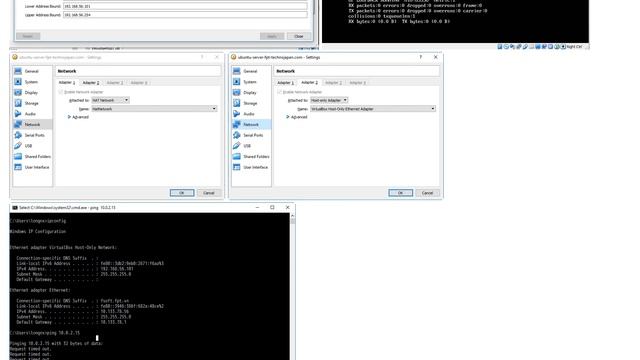Screen dimensions: 640x360
Task: Click 'Ethernet adapter Ethernet:' line in cmd
Action: [40, 290]
